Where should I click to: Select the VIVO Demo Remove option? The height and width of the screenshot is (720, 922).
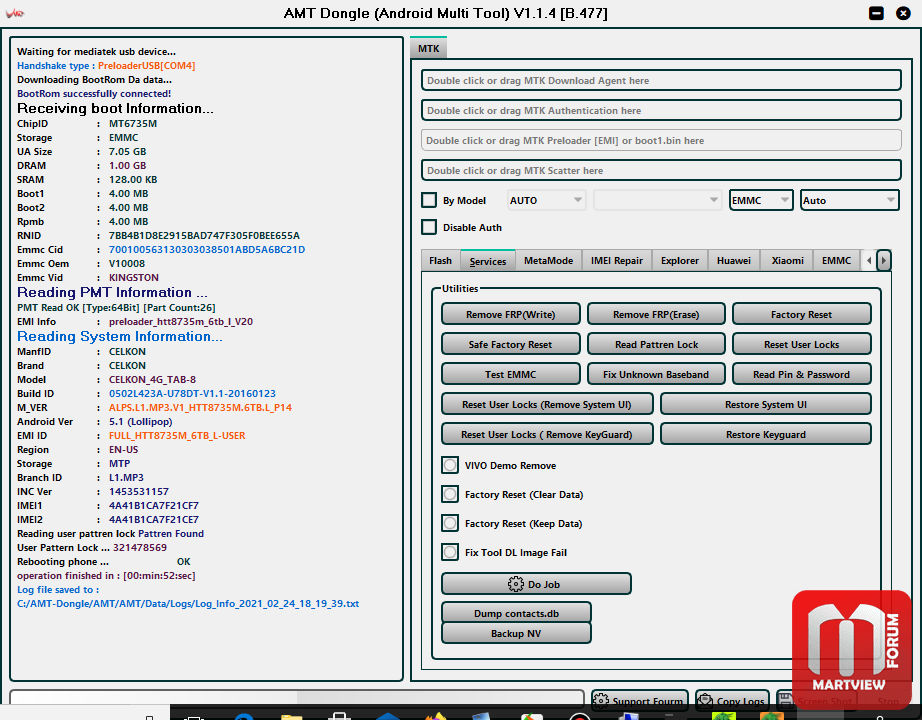pyautogui.click(x=450, y=465)
